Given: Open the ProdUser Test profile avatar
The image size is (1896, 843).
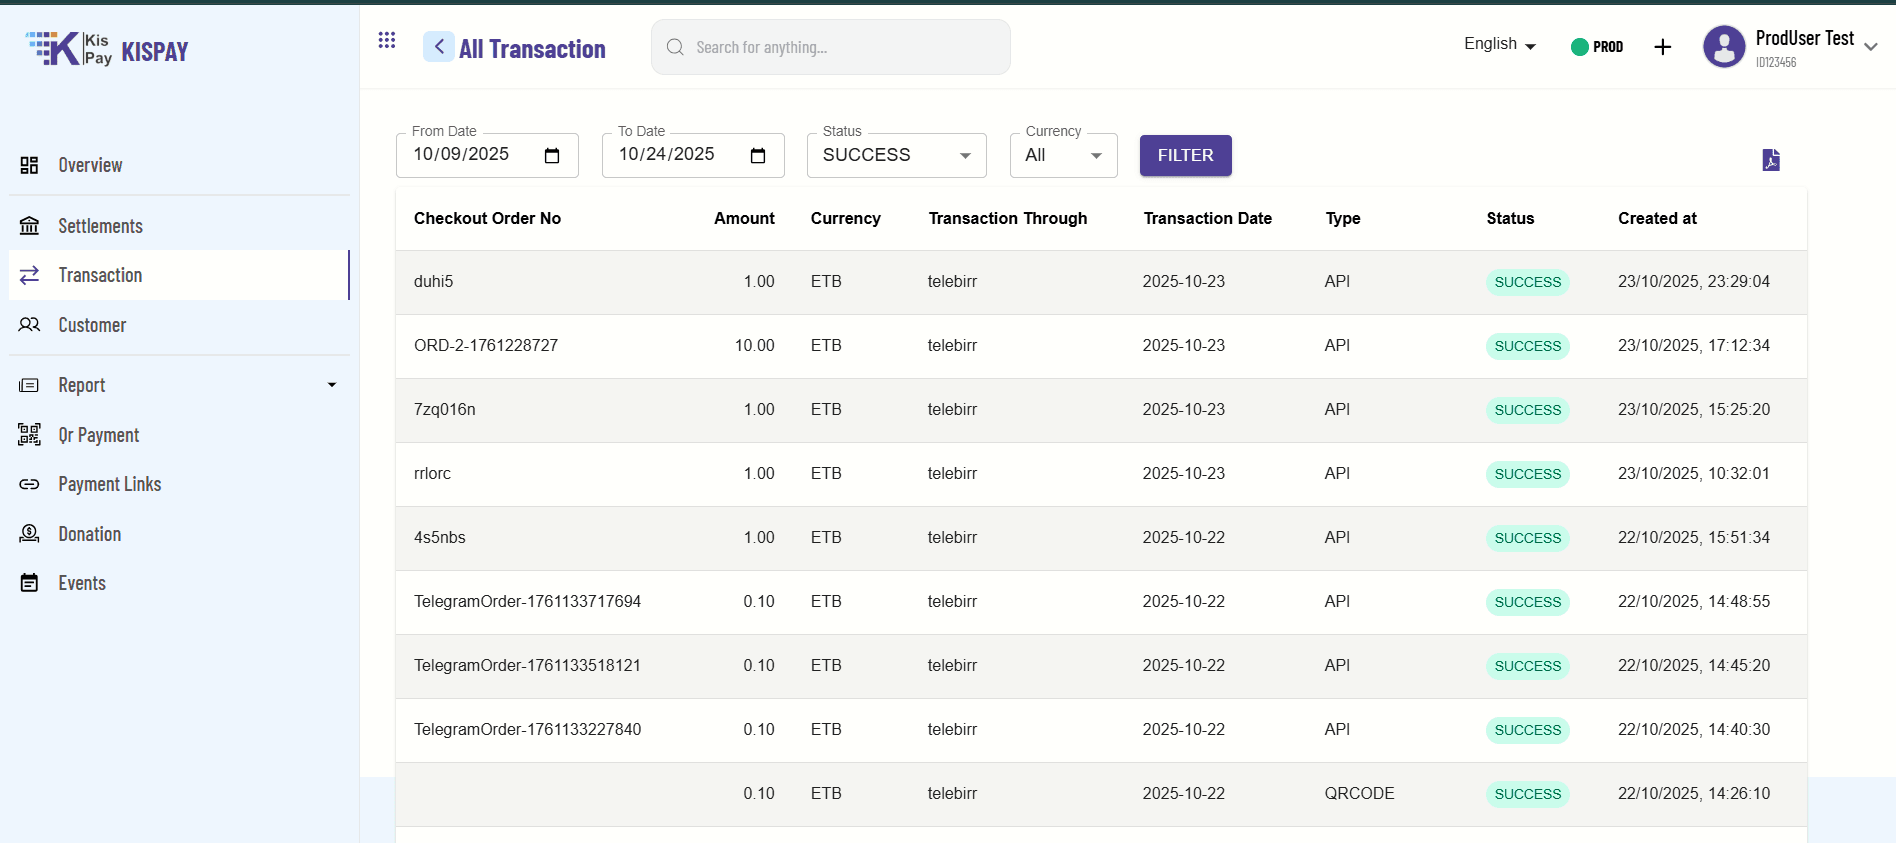Looking at the screenshot, I should pos(1723,47).
